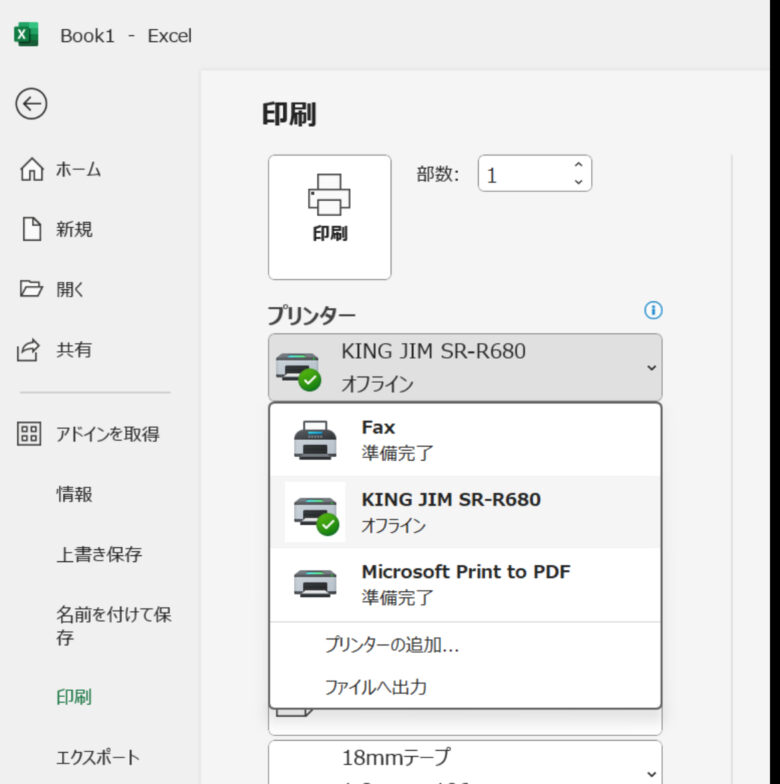The image size is (780, 784).
Task: Click the Excel logo icon
Action: 26,34
